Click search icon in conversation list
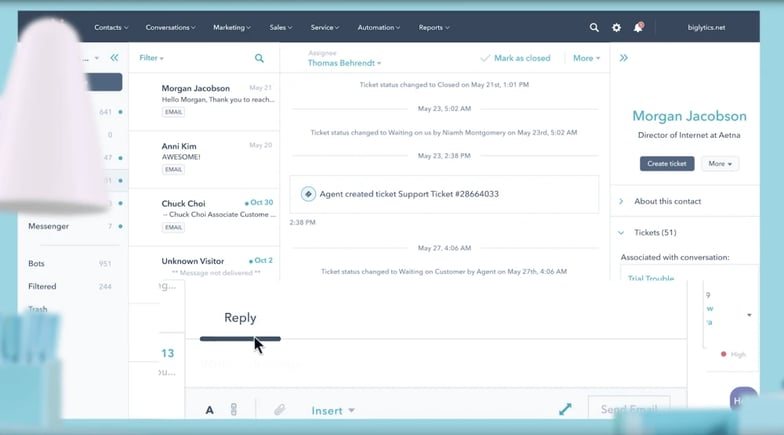The image size is (784, 435). 260,59
